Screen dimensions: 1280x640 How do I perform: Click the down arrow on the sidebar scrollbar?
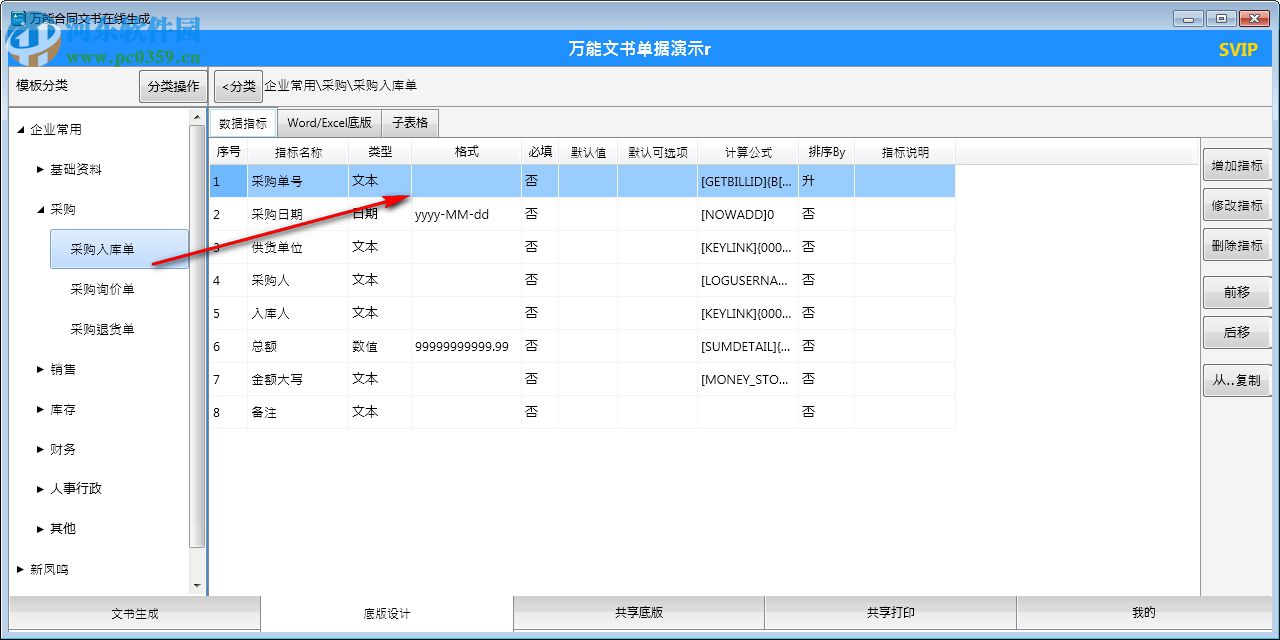(x=197, y=586)
